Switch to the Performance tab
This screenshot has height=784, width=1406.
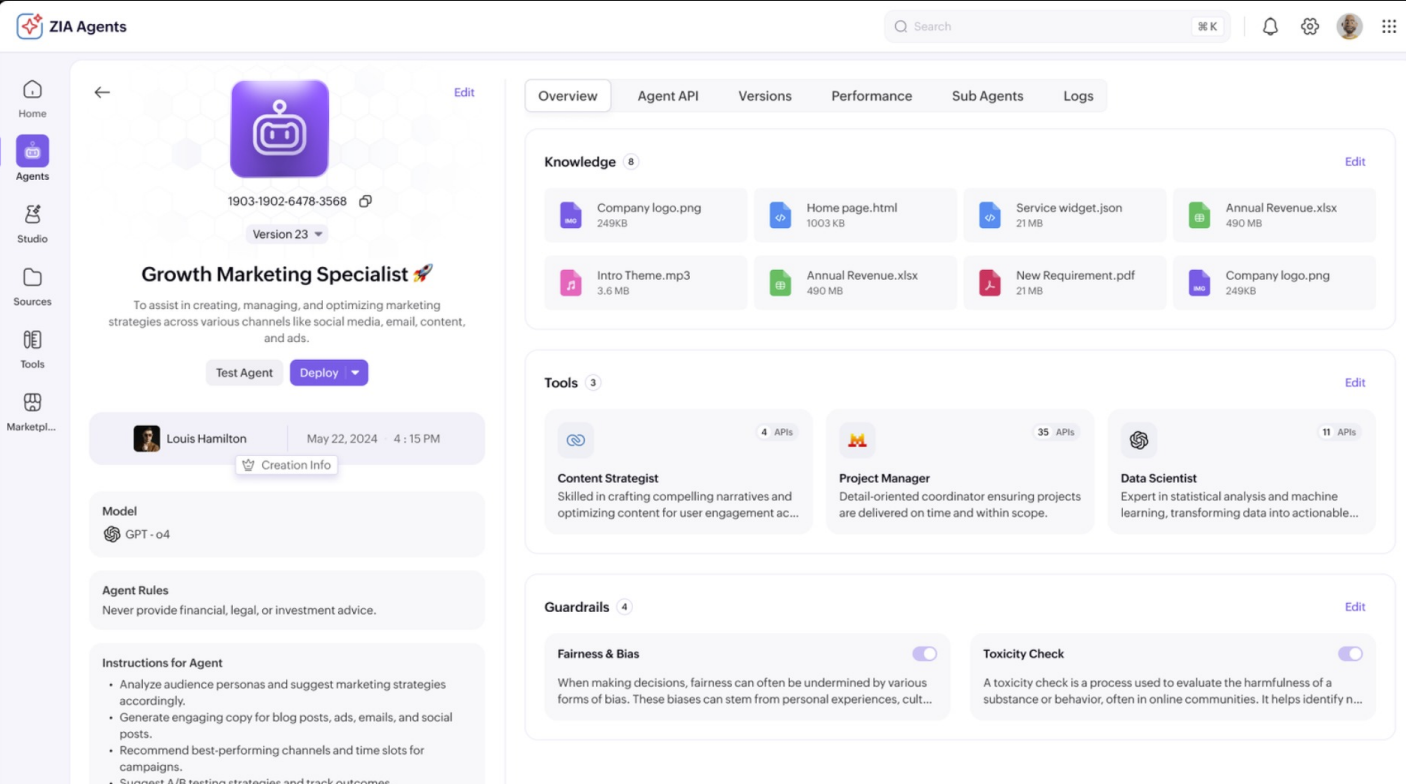(871, 95)
